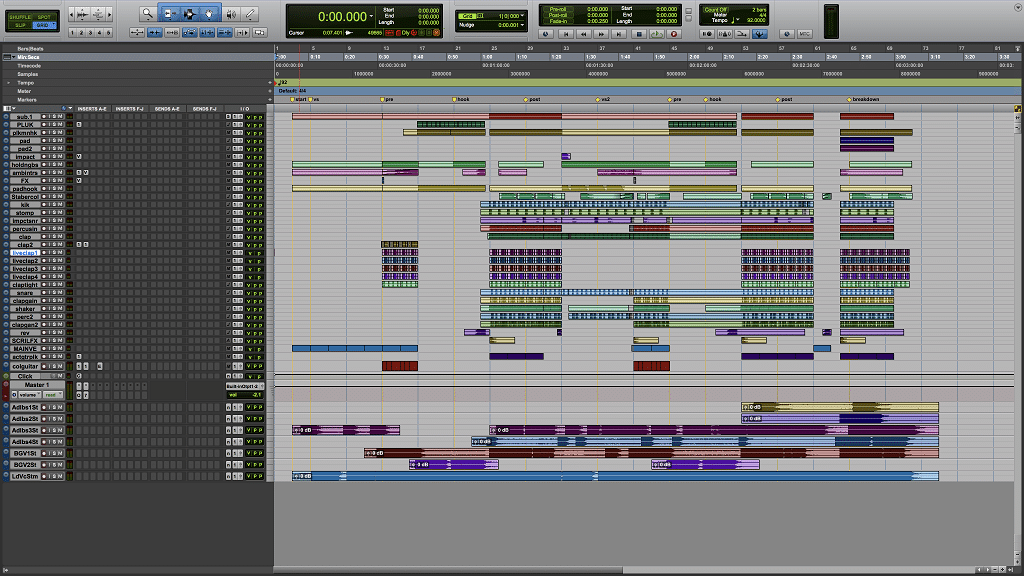The image size is (1024, 576).
Task: Select the Zoomer tool
Action: click(148, 14)
